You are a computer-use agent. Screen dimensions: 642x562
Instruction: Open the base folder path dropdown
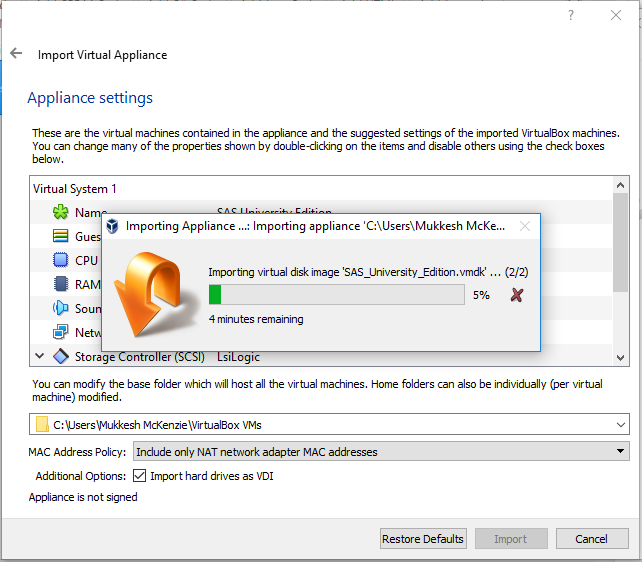pos(621,424)
